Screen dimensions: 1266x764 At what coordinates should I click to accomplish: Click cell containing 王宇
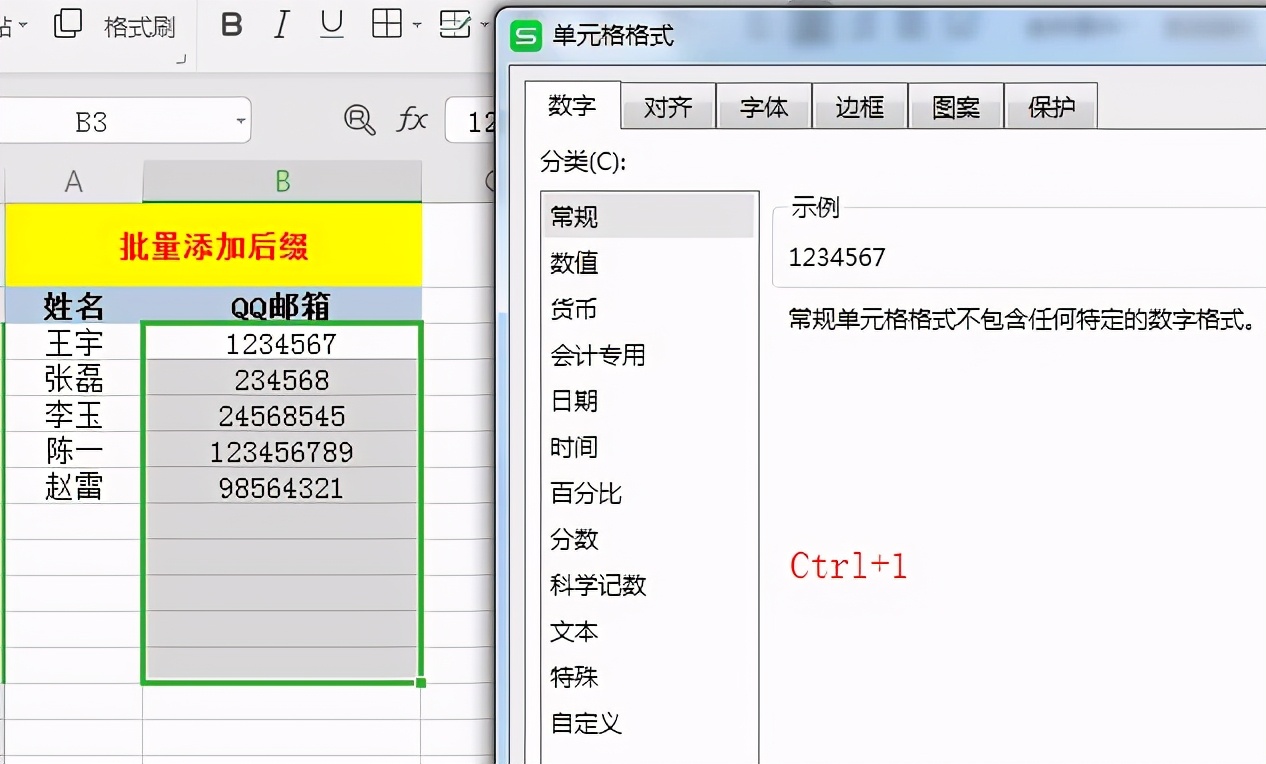pos(74,342)
